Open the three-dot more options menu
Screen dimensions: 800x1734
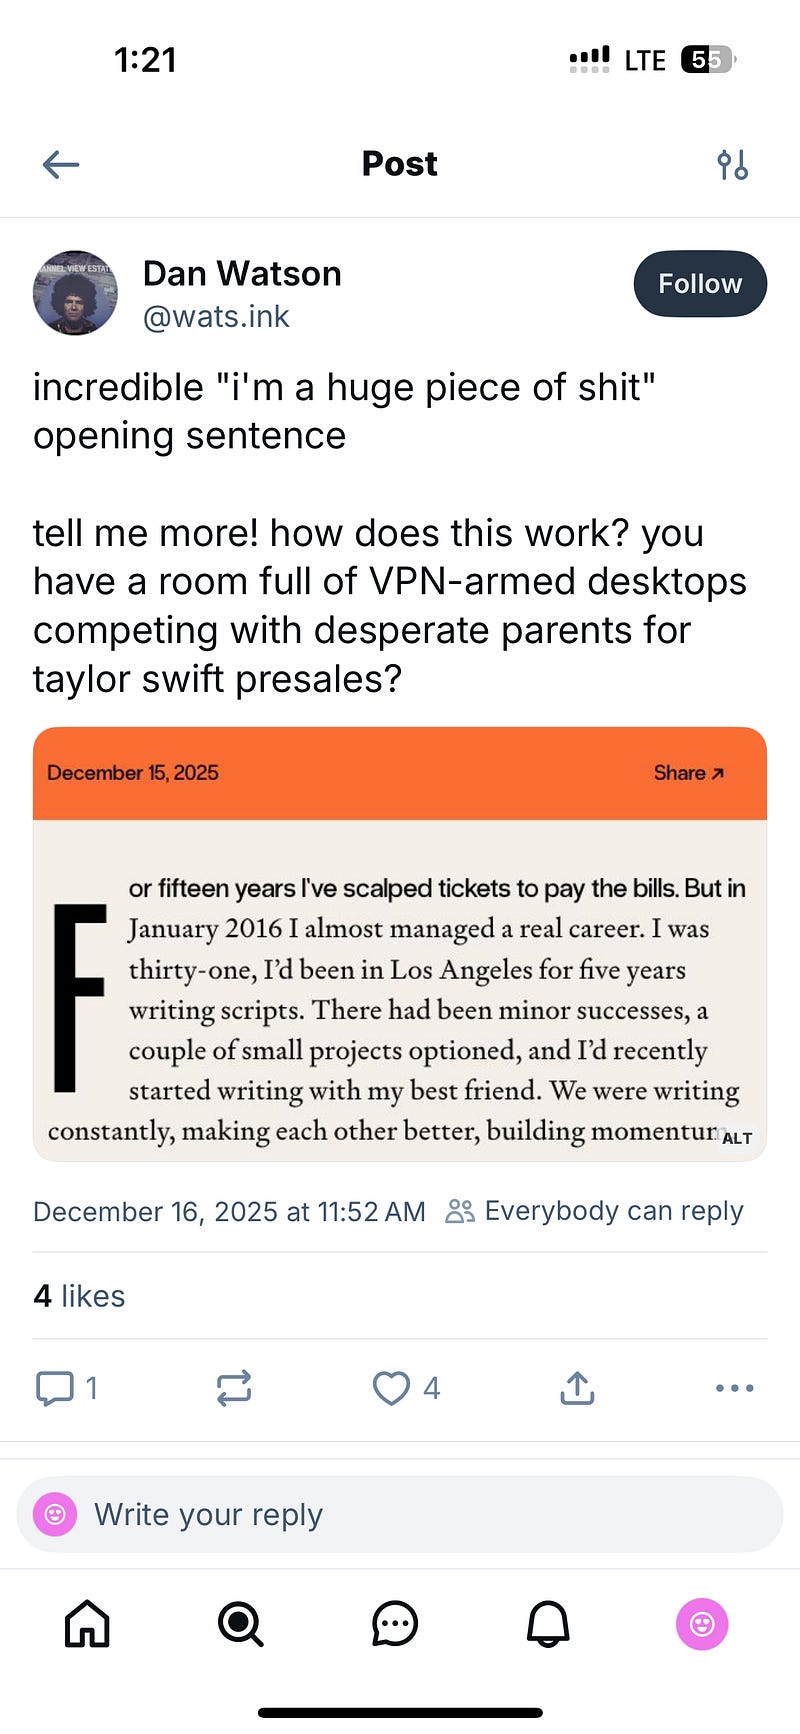(x=735, y=1388)
